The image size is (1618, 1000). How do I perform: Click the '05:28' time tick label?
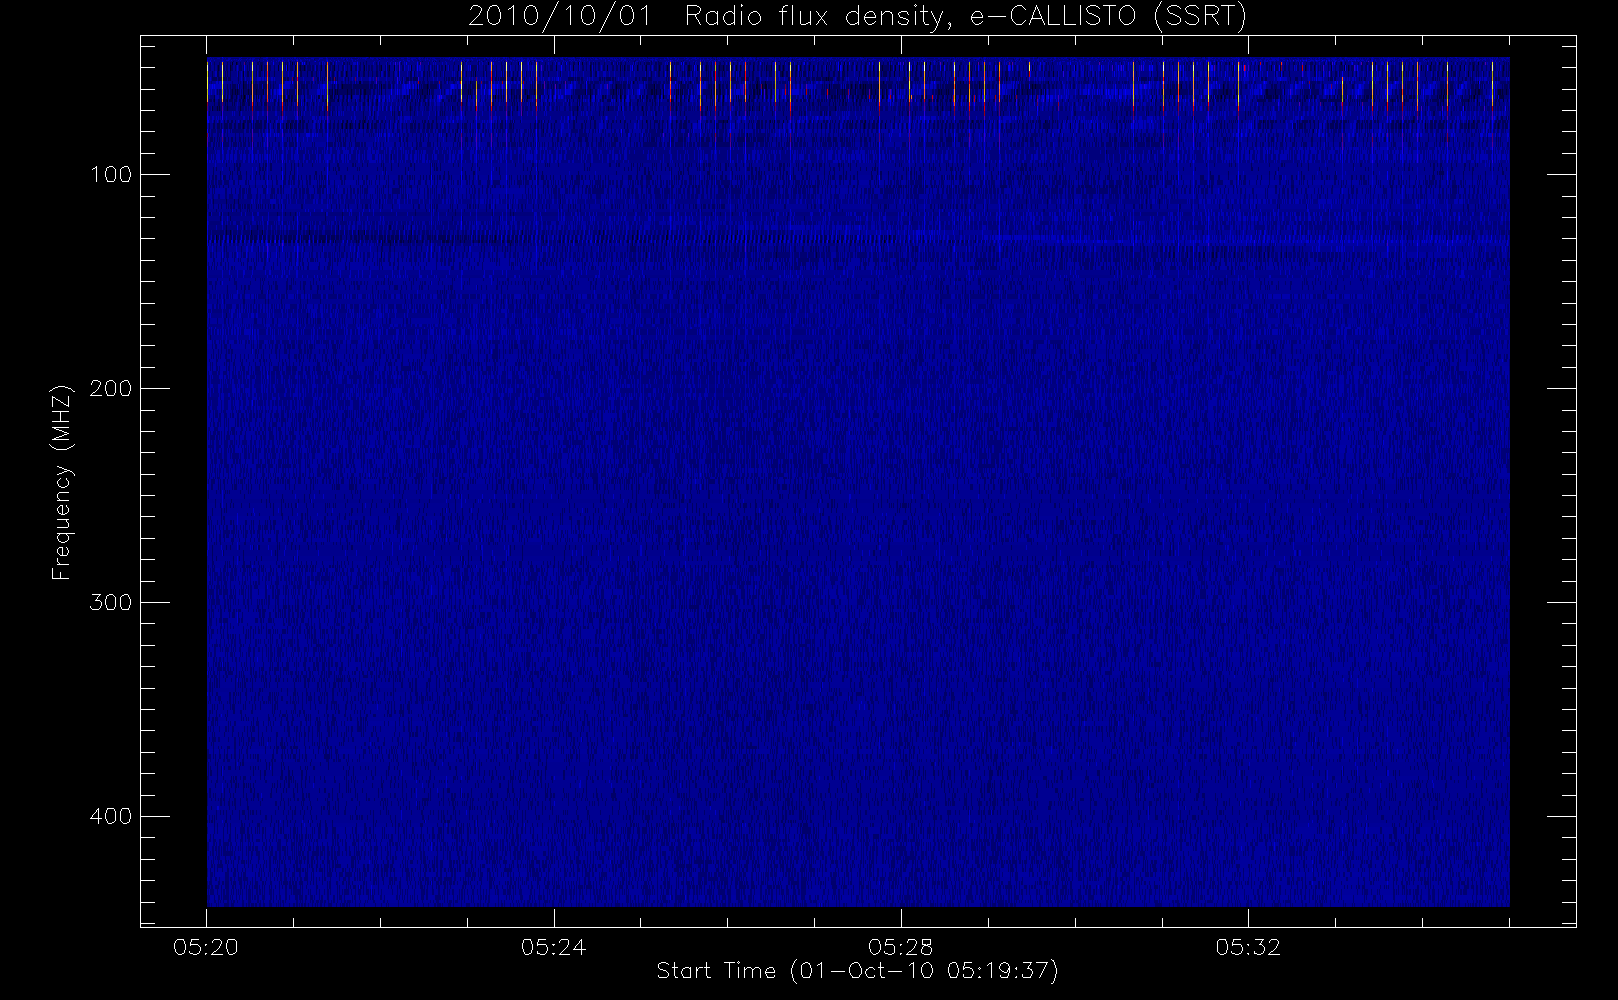[x=900, y=947]
